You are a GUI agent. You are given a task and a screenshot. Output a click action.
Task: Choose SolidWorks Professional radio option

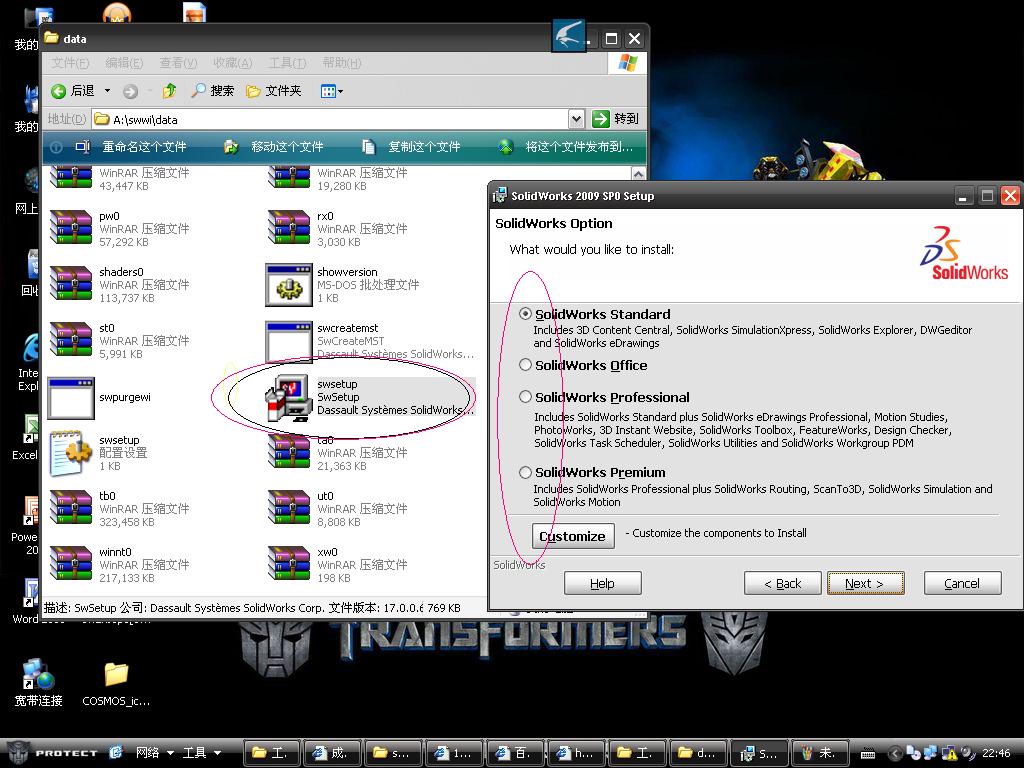525,397
